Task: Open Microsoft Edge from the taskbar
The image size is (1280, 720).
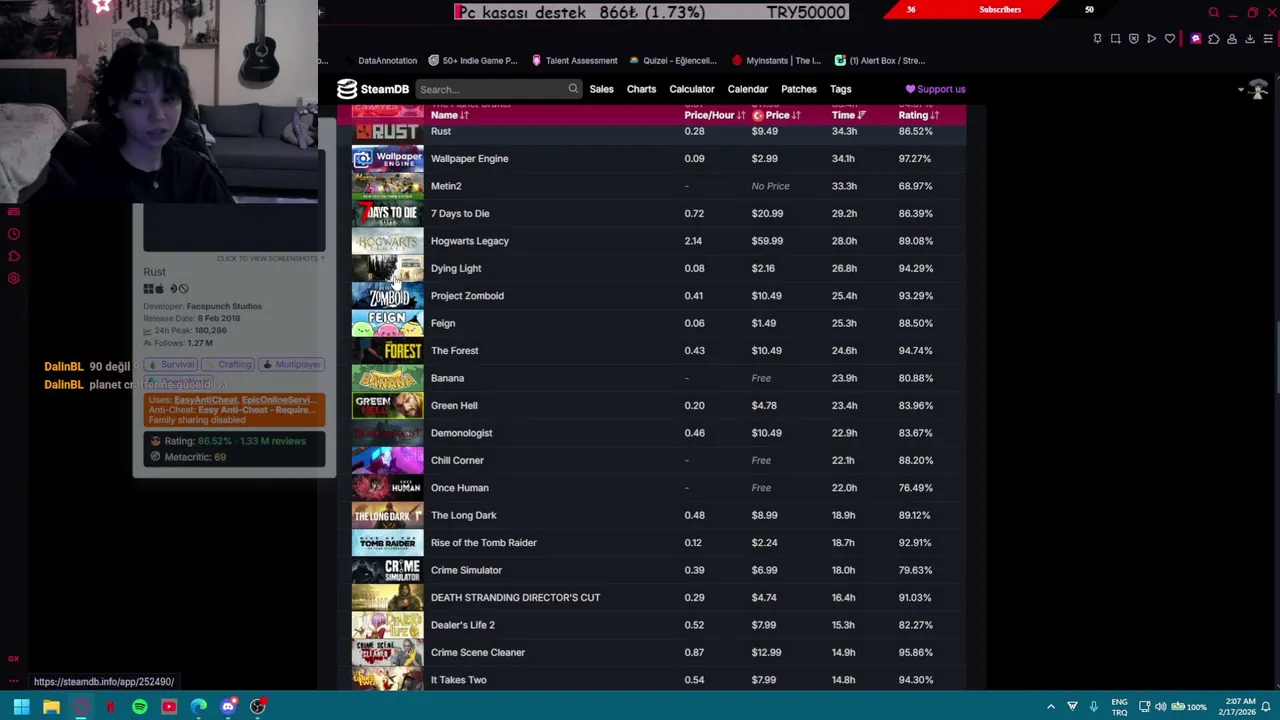Action: pos(198,707)
